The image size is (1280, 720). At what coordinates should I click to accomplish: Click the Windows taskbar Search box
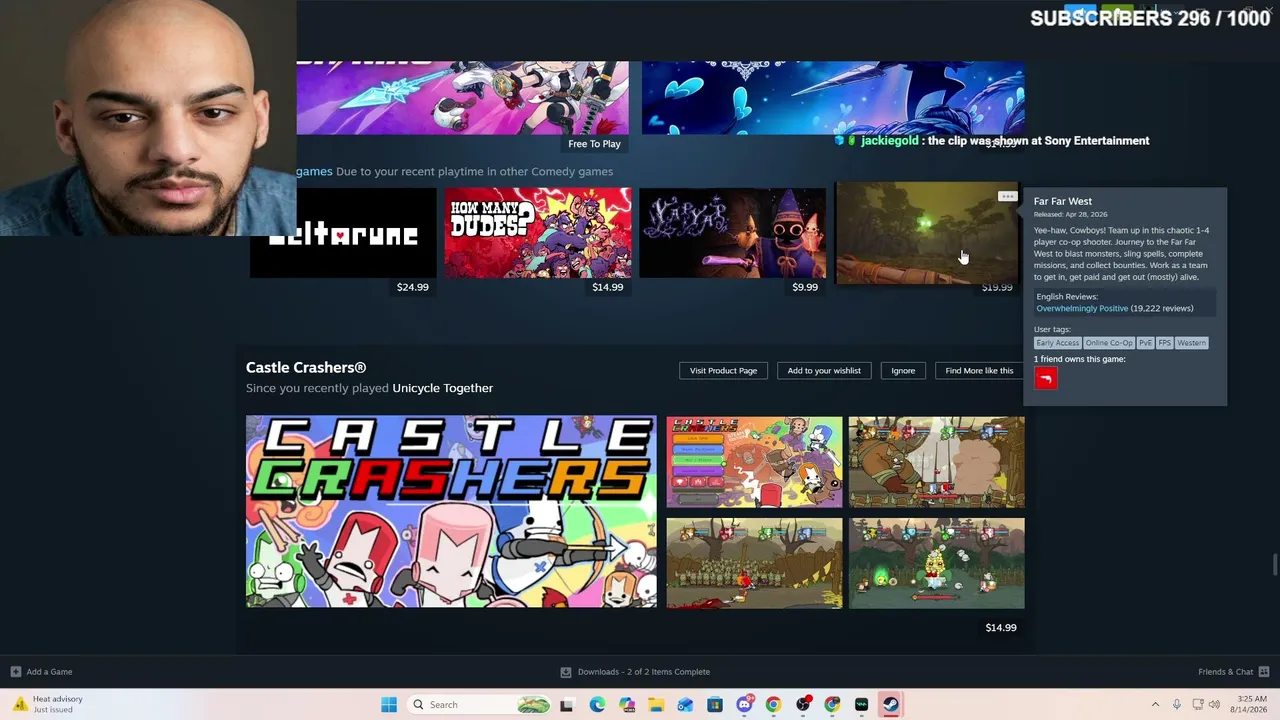(x=480, y=704)
